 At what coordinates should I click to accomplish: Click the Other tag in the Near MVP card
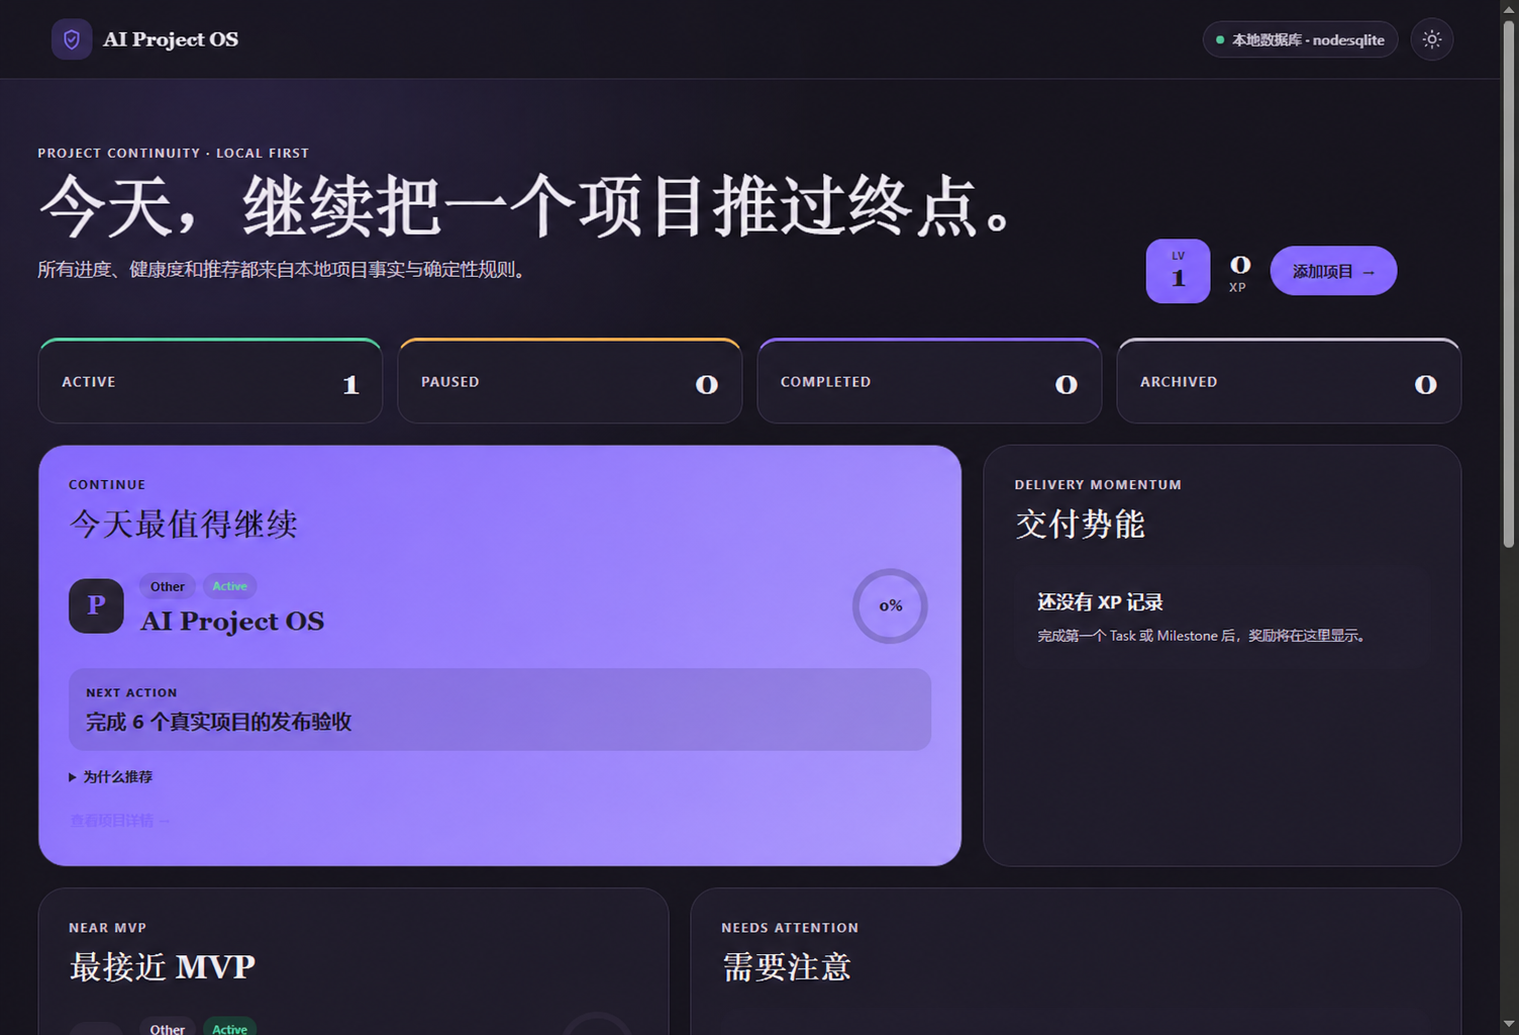pyautogui.click(x=167, y=1028)
